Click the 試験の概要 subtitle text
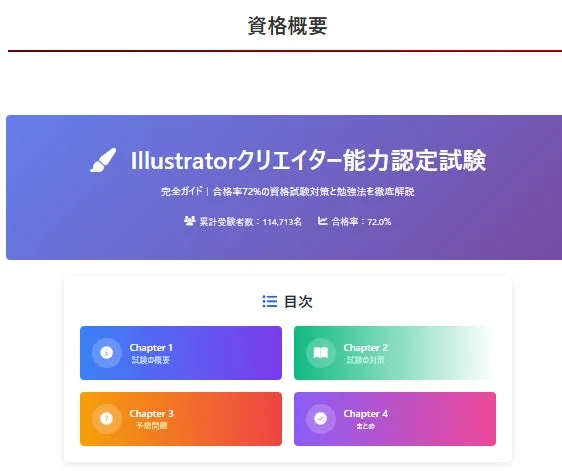562x471 pixels. (x=151, y=360)
